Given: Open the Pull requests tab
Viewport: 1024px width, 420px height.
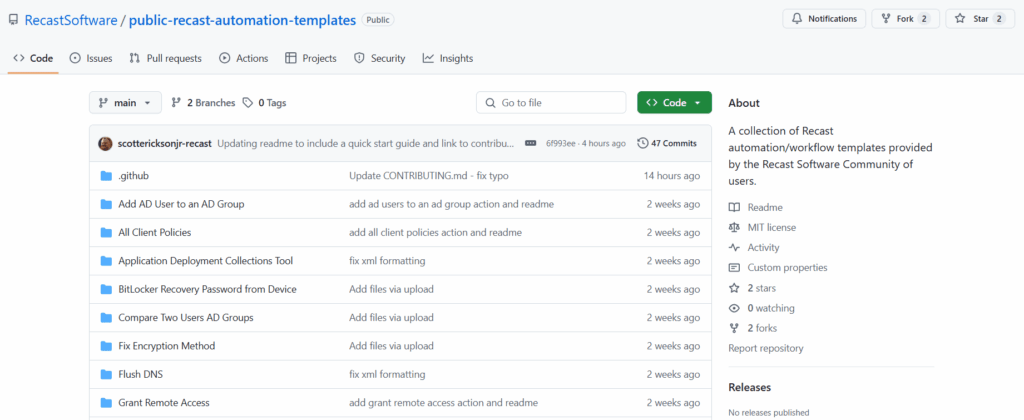Looking at the screenshot, I should pyautogui.click(x=165, y=58).
